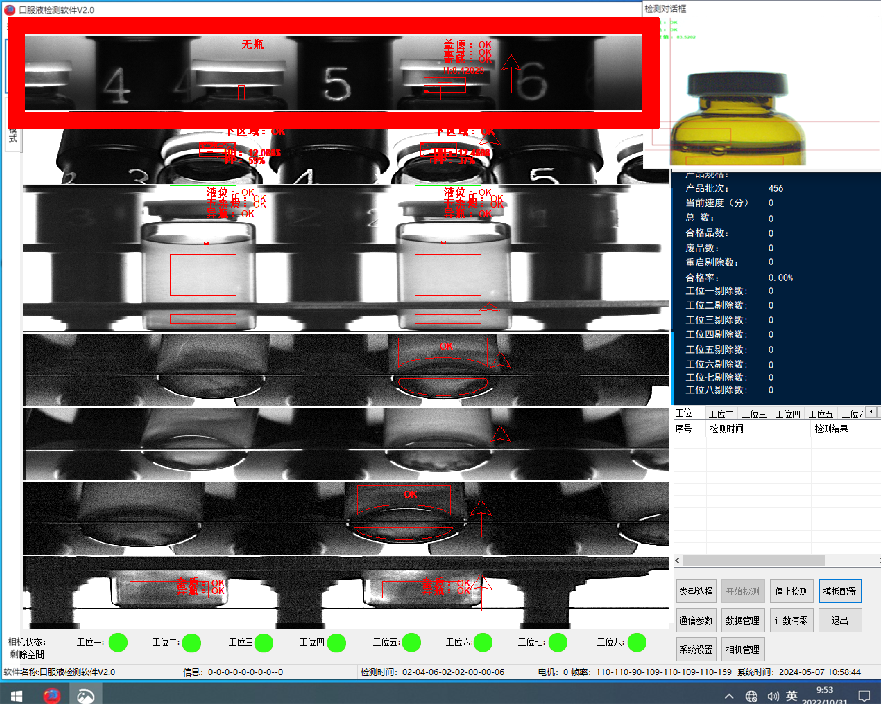882x704 pixels.
Task: Click the green 工位一 camera status indicator
Action: click(118, 641)
